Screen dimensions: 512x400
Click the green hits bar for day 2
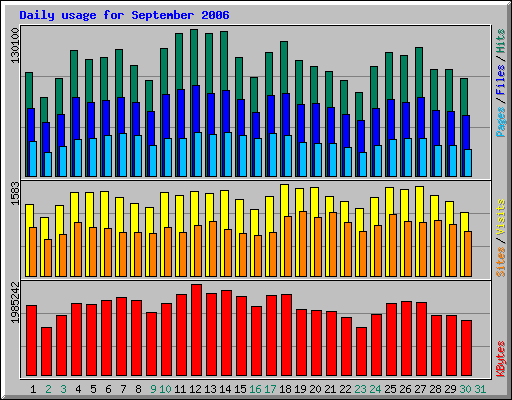coord(44,110)
